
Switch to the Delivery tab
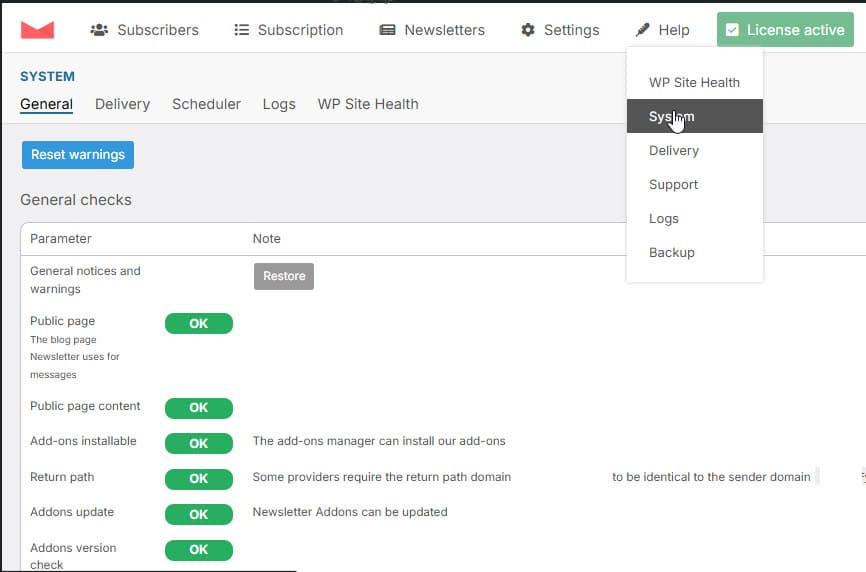[122, 104]
